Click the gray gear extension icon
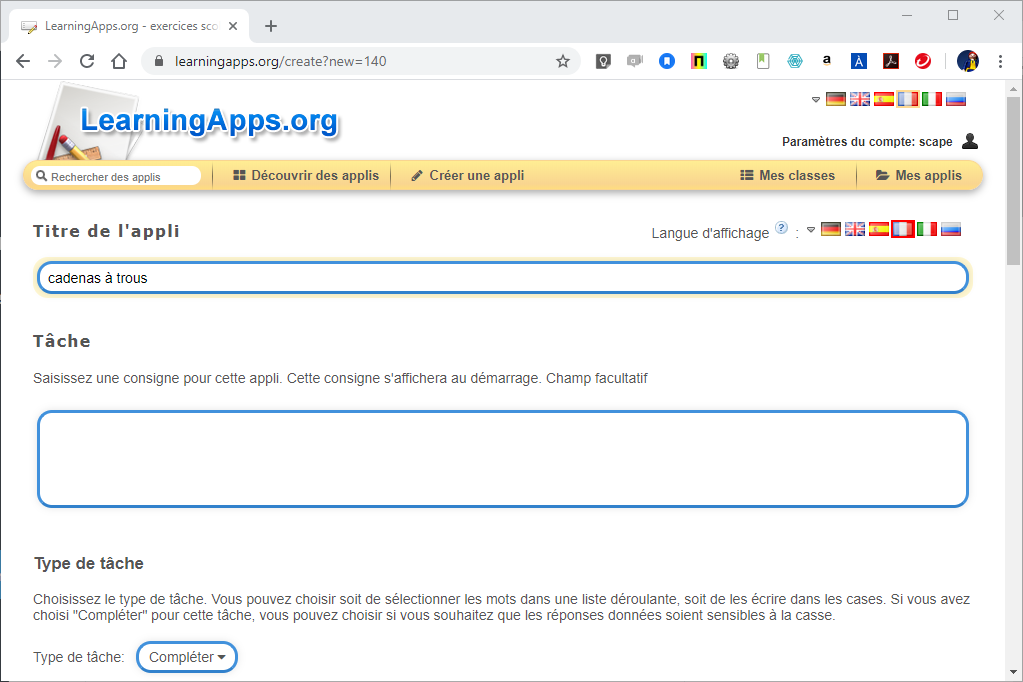The image size is (1023, 682). coord(731,61)
